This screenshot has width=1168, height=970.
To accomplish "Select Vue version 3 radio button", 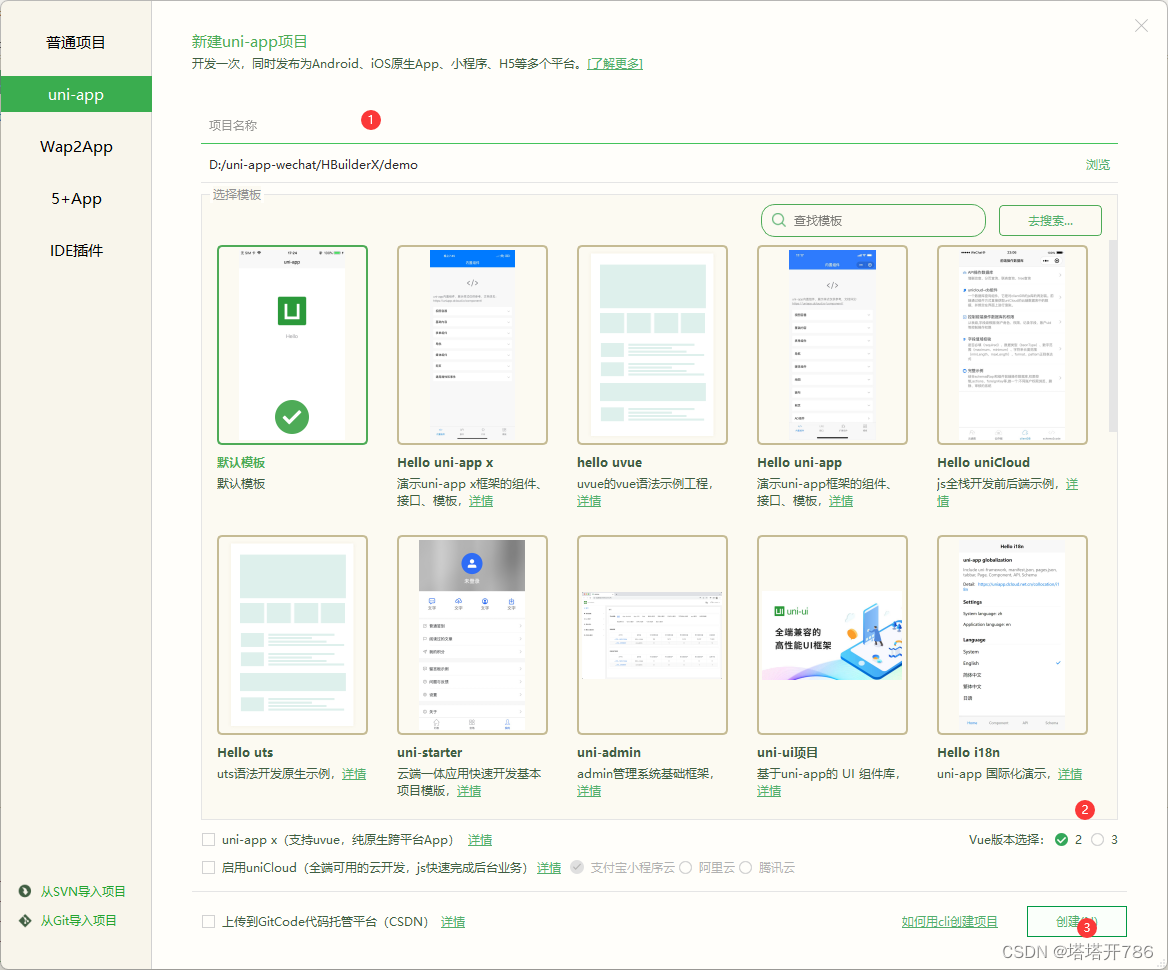I will 1098,840.
